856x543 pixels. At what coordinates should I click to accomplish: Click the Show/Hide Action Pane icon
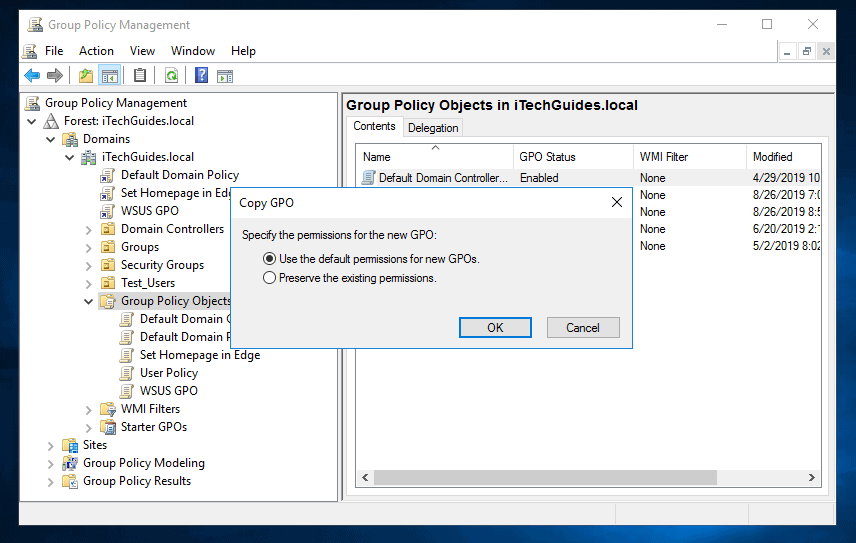225,75
